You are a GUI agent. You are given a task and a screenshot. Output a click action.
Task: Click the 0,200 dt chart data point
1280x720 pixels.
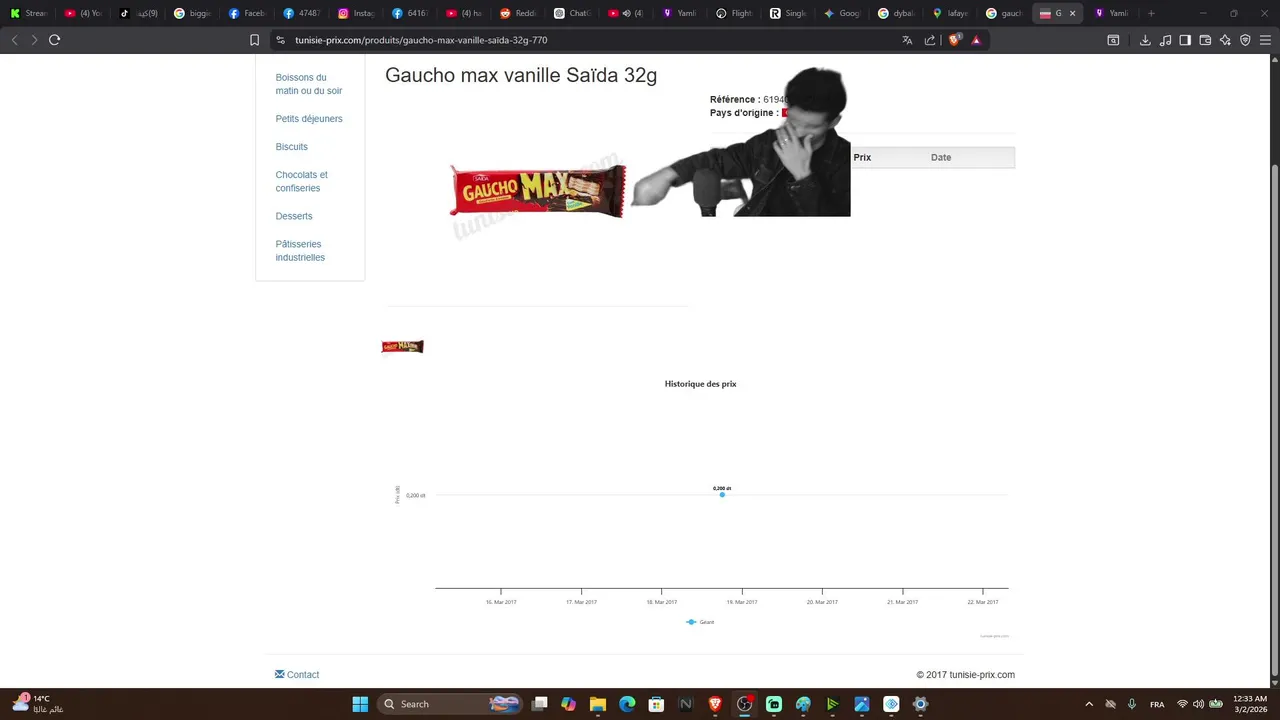722,495
